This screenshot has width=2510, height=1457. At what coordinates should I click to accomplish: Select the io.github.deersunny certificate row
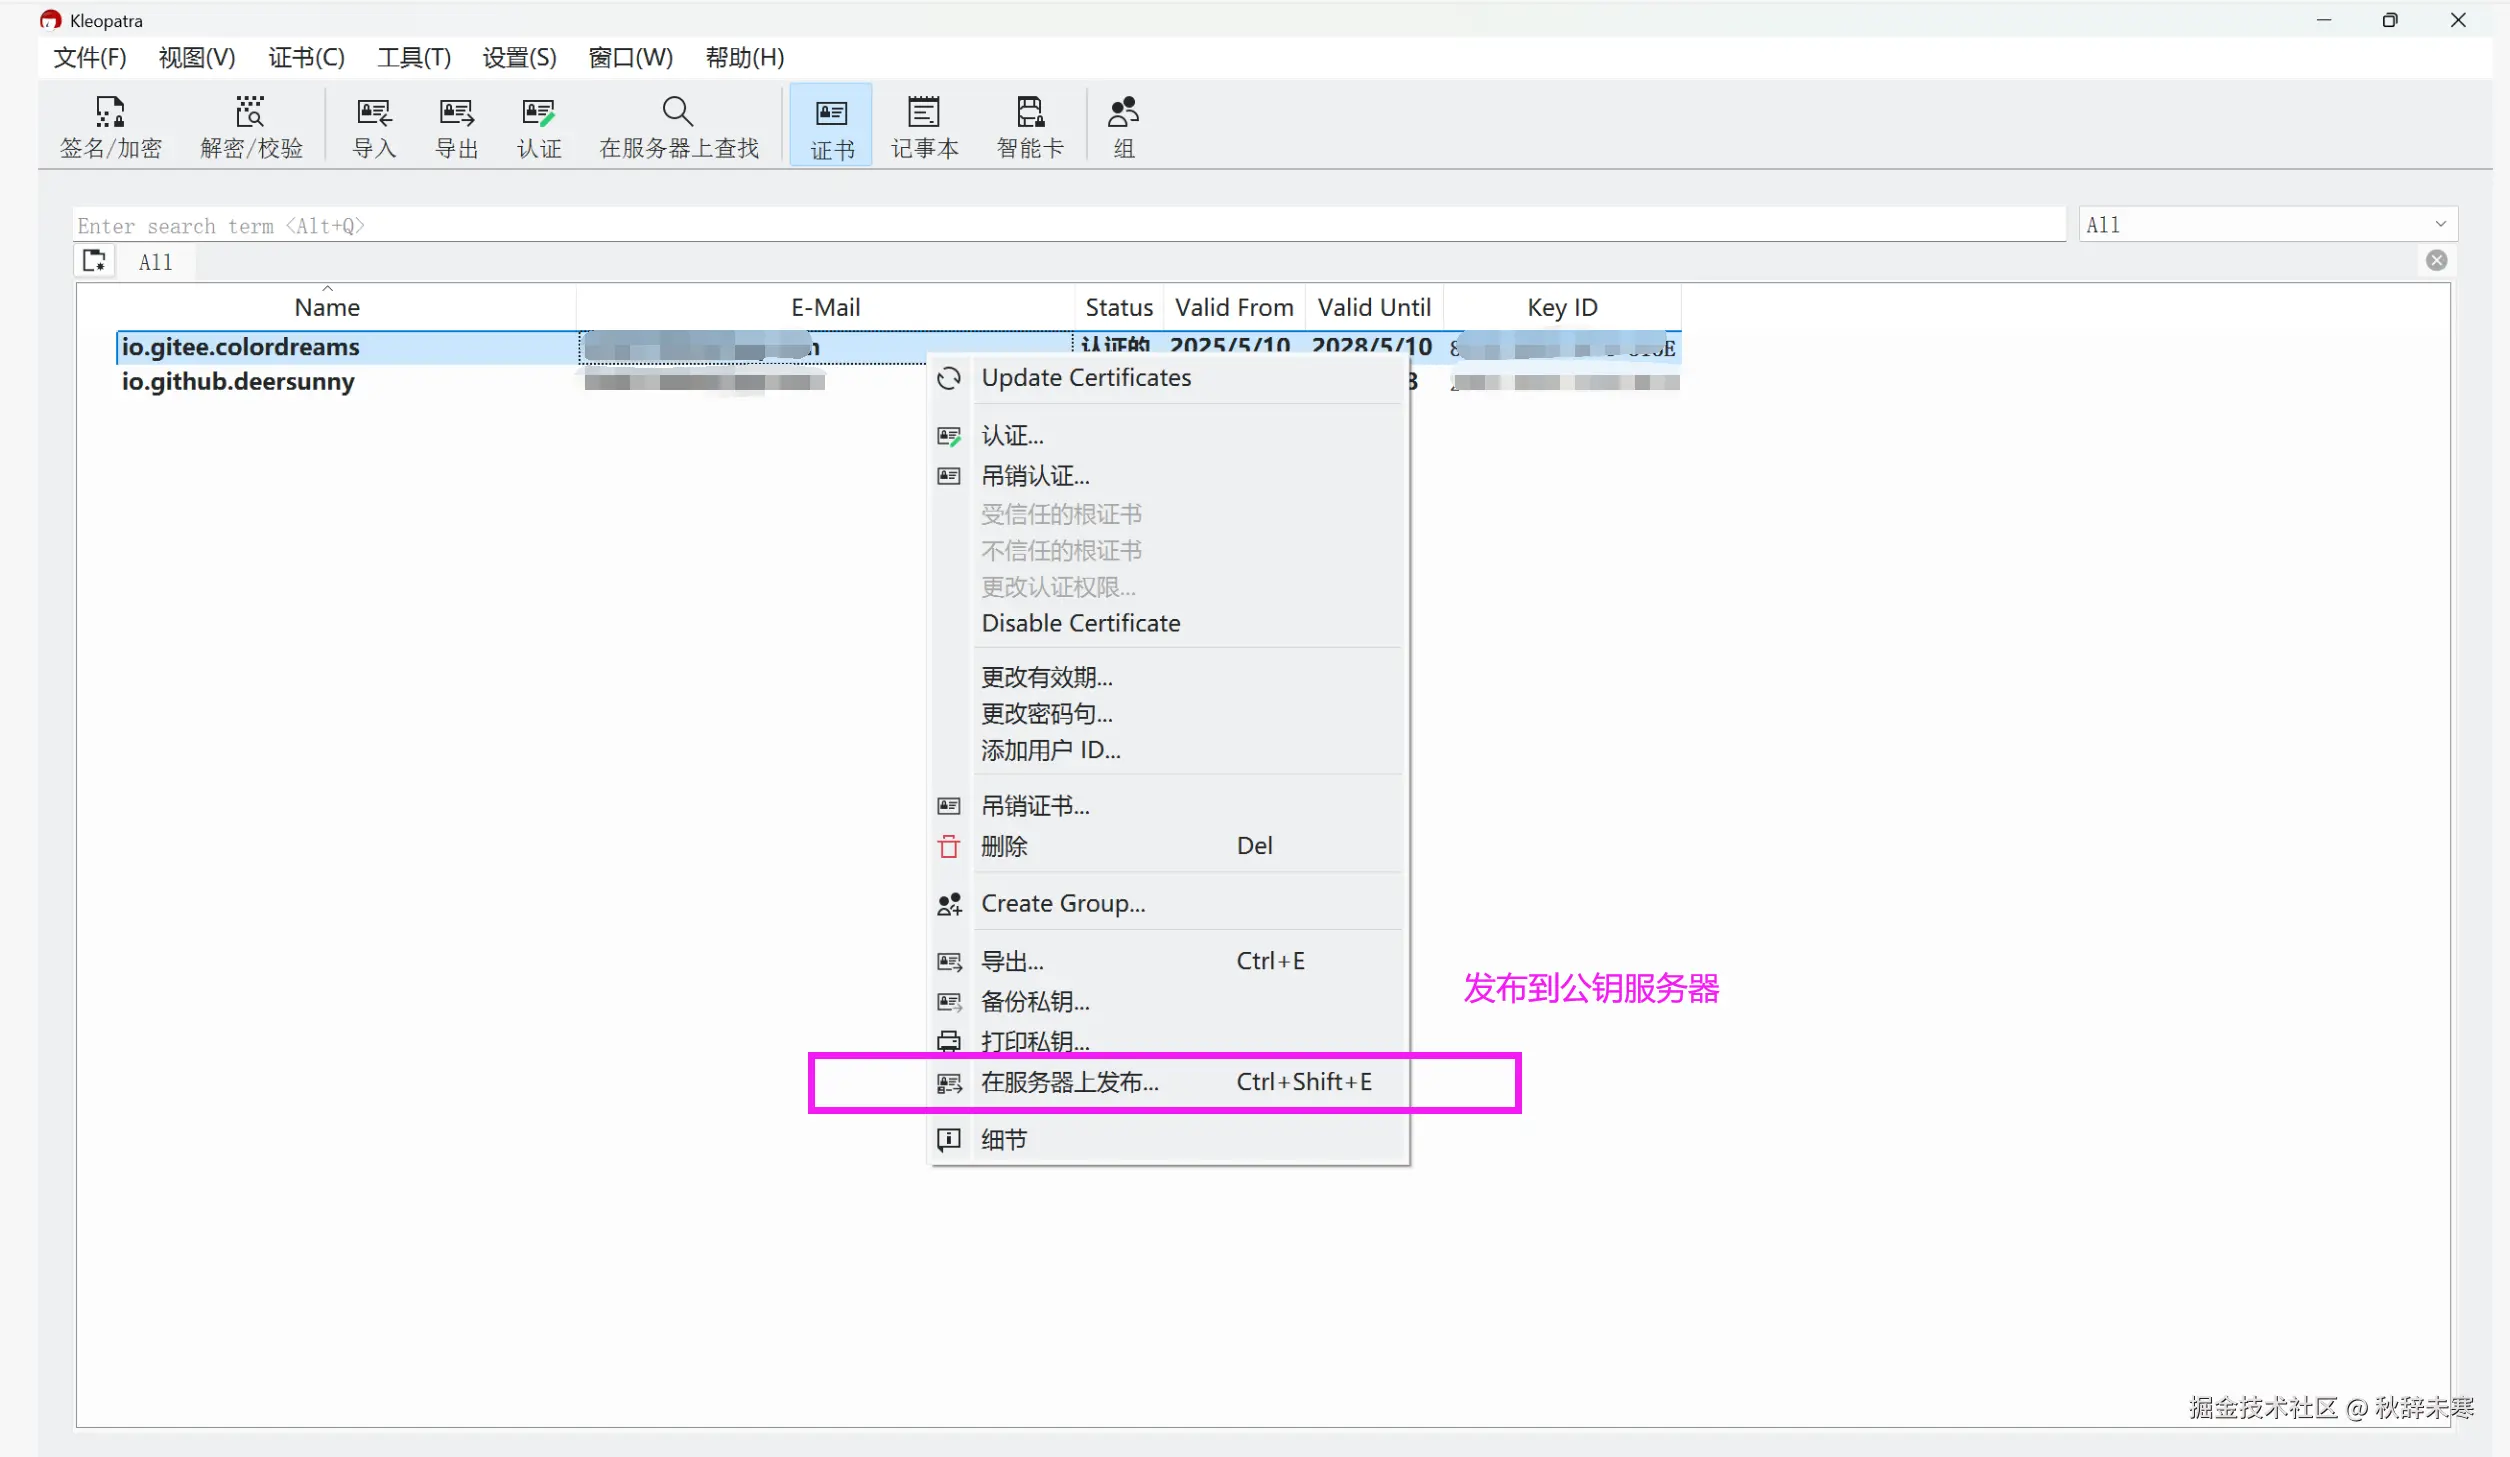(238, 382)
